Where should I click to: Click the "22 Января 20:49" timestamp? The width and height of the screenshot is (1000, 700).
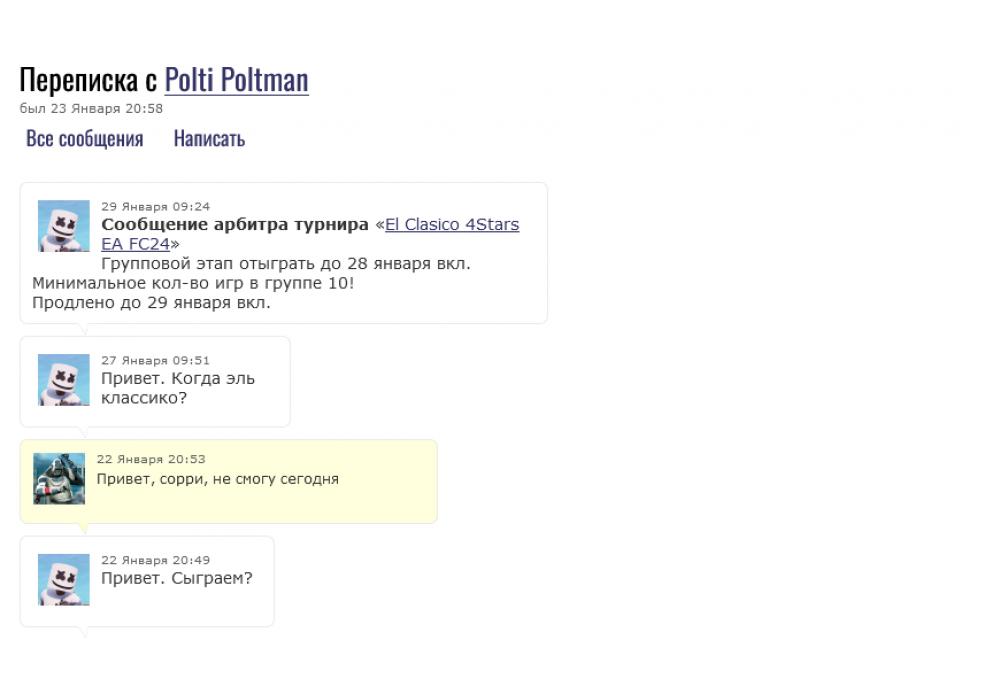click(155, 560)
